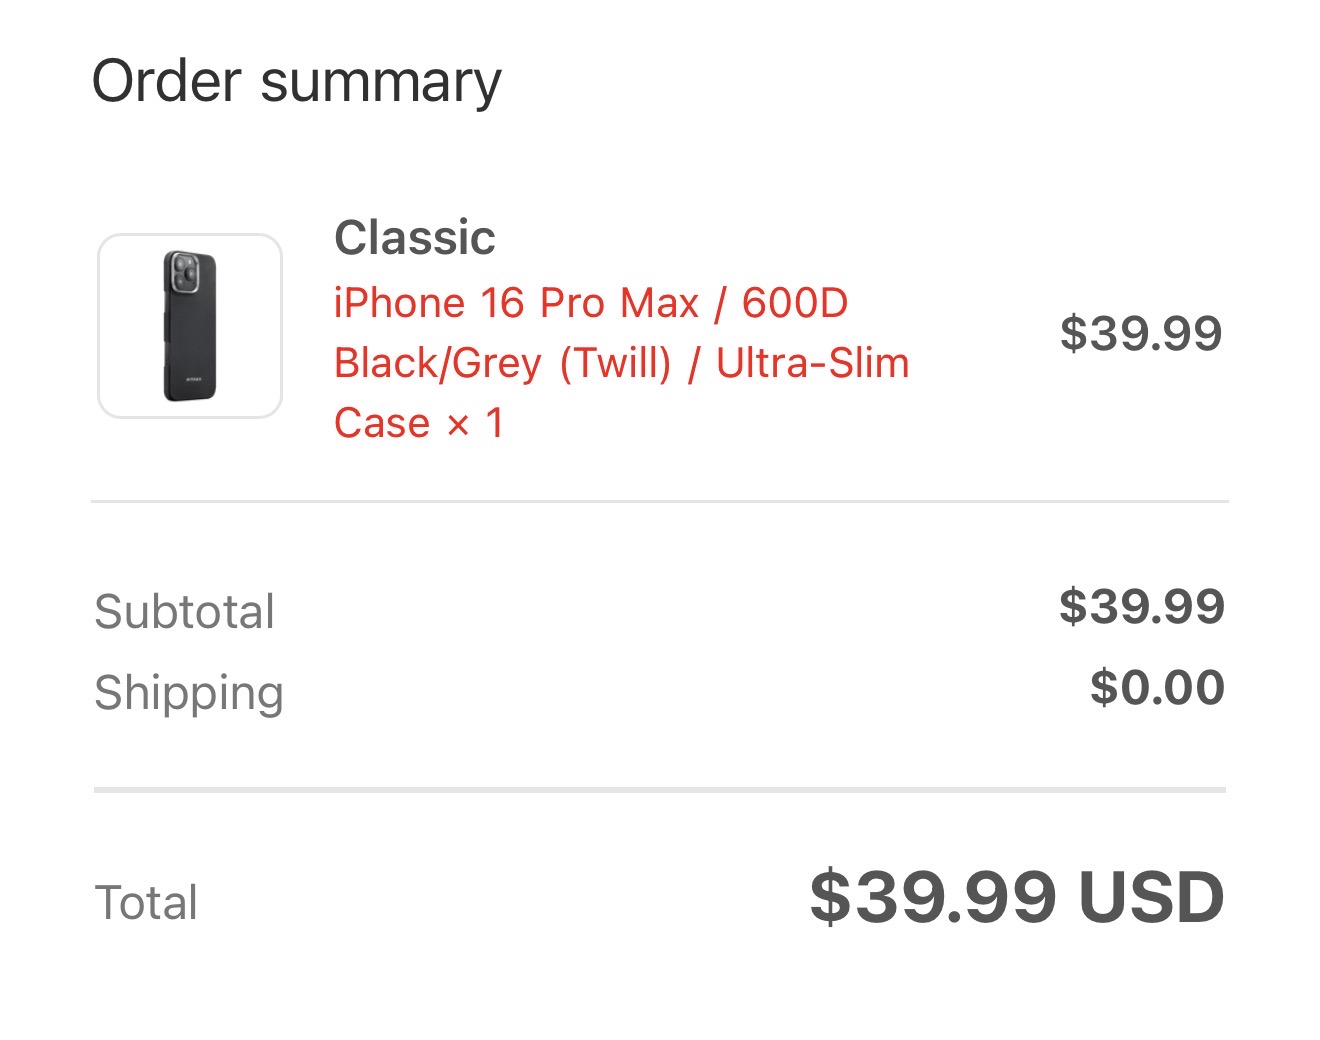Click the quantity '× 1' indicator

[x=475, y=423]
